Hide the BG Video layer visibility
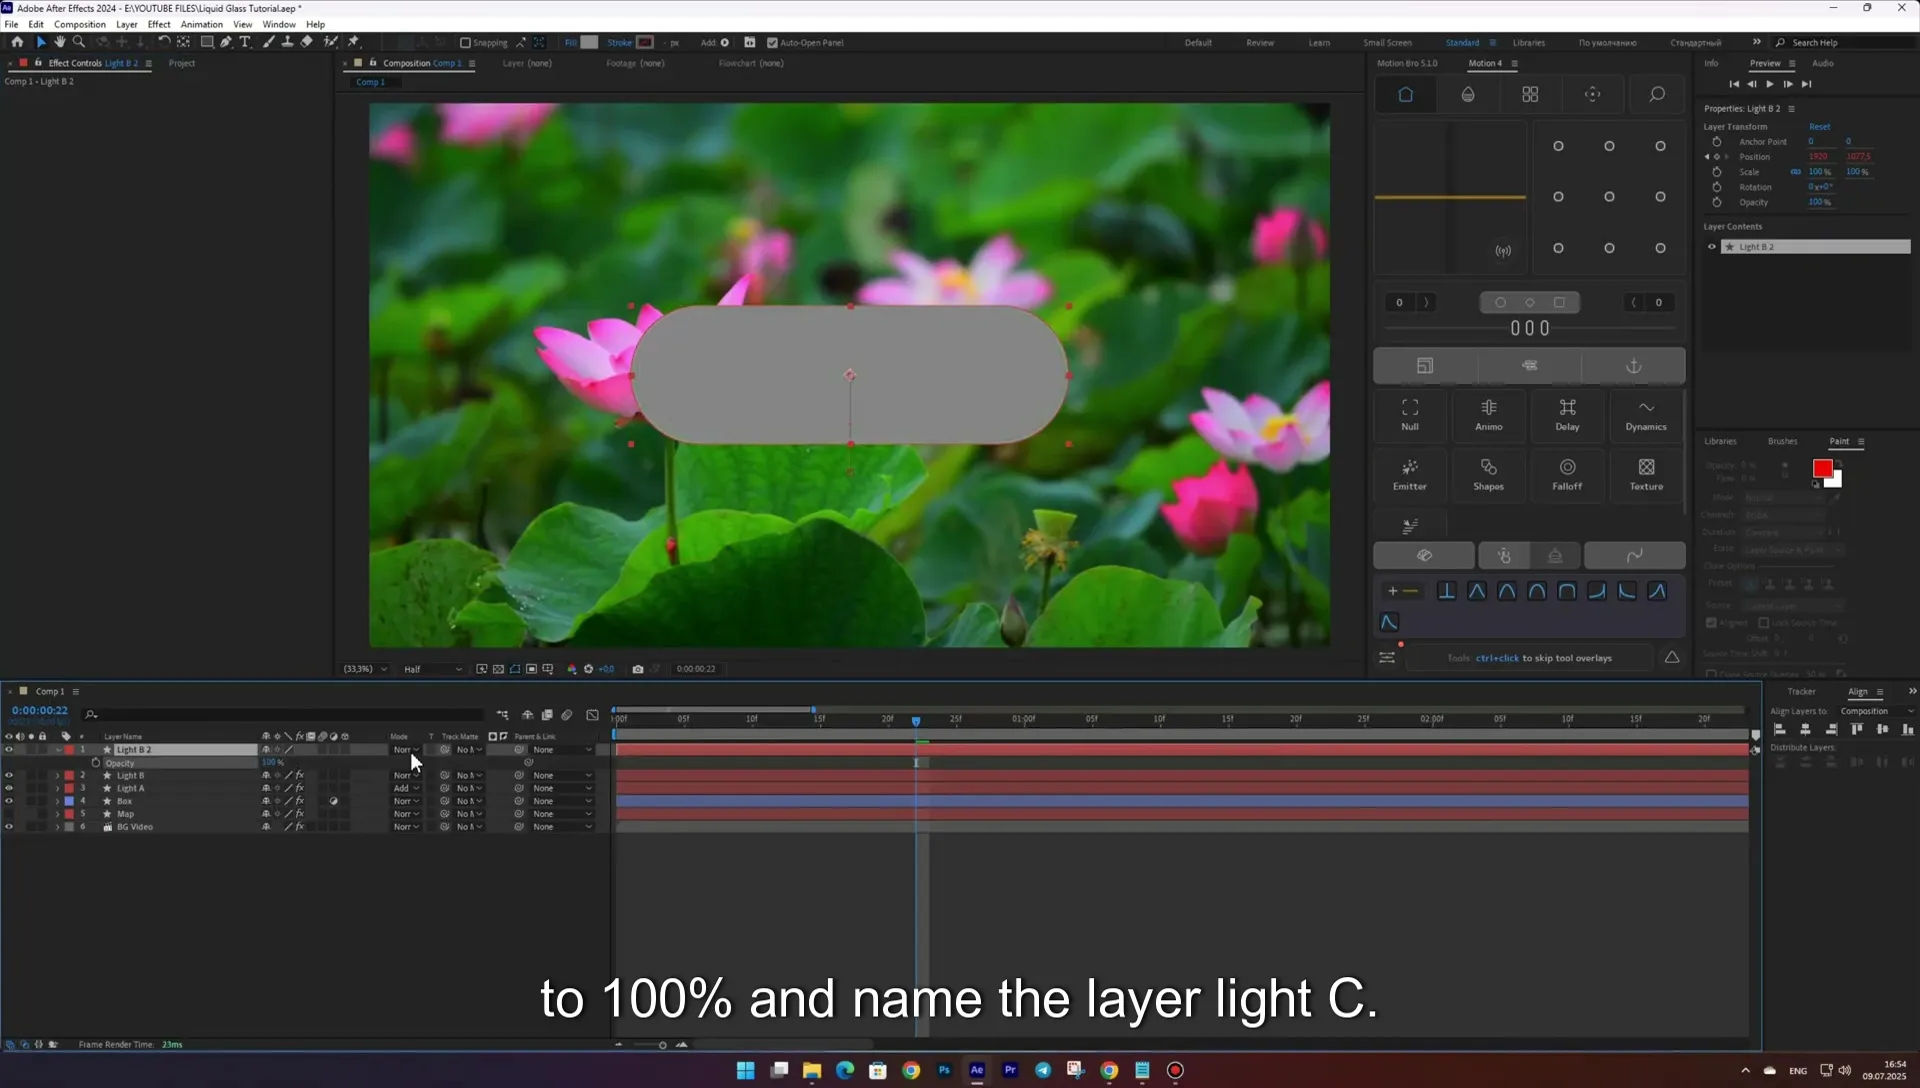The width and height of the screenshot is (1920, 1088). coord(9,827)
